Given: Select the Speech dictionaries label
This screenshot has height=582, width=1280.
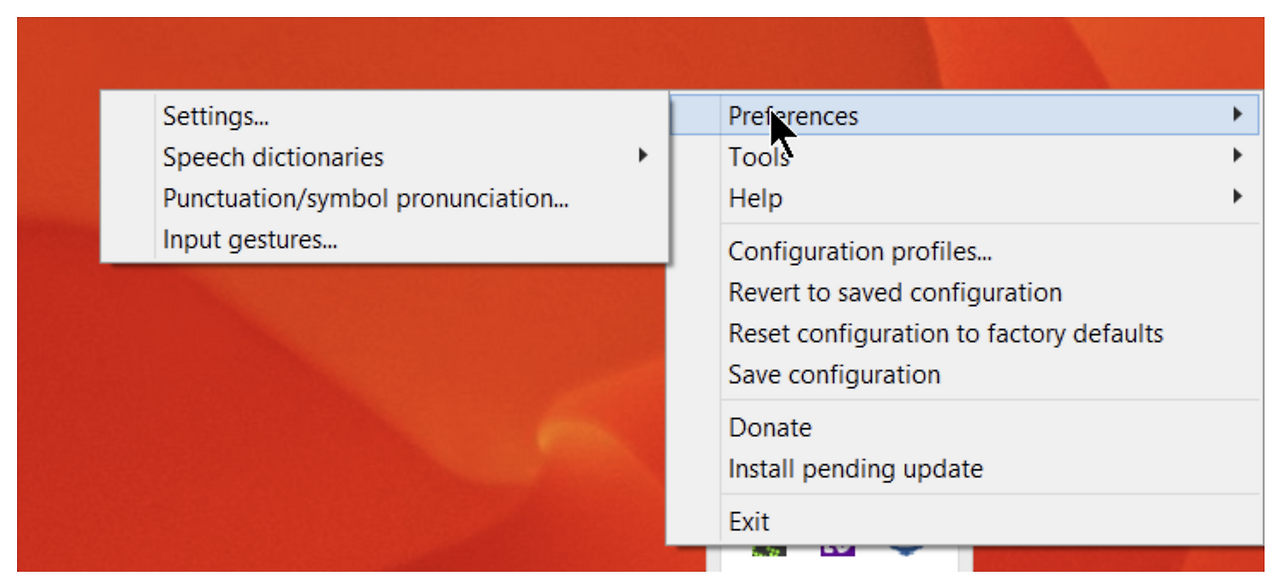Looking at the screenshot, I should (x=273, y=158).
